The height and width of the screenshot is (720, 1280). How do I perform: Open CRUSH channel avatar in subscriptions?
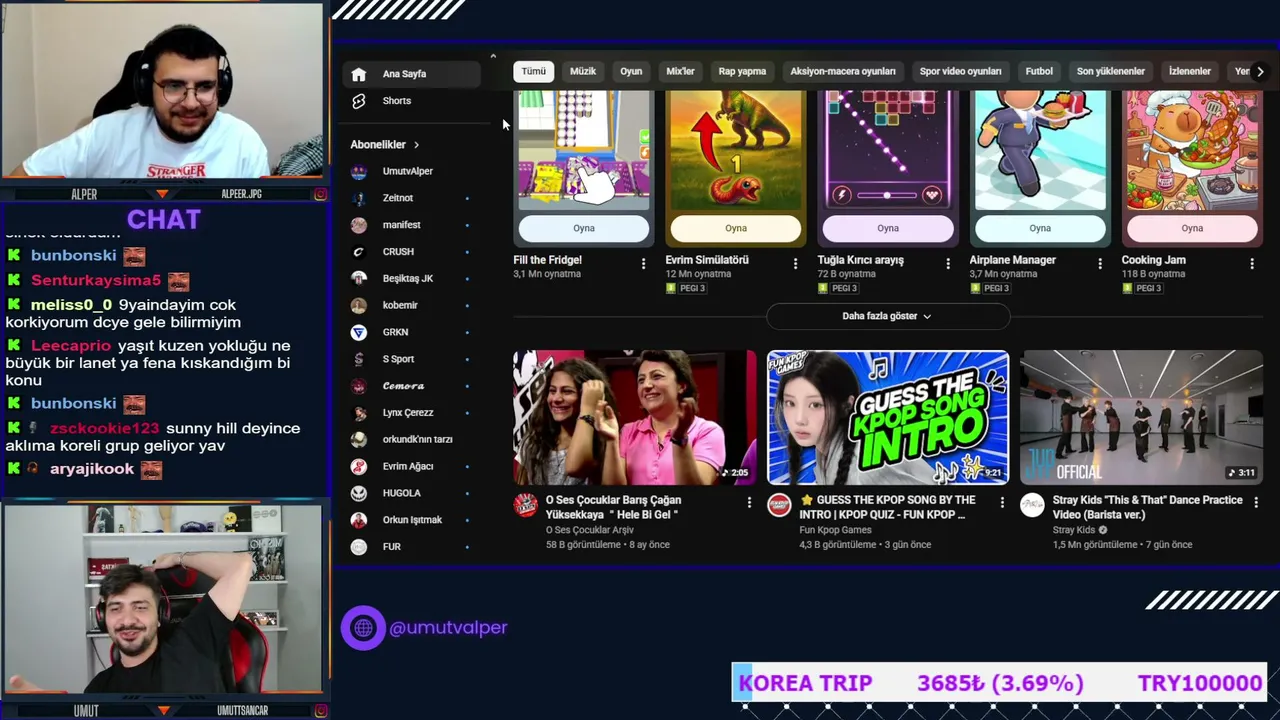coord(359,252)
